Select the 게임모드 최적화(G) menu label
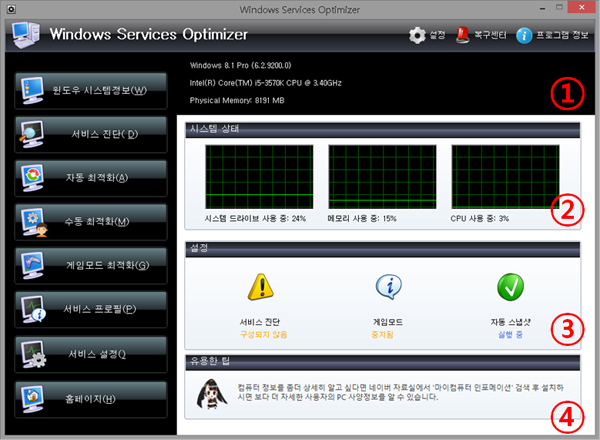 [108, 266]
